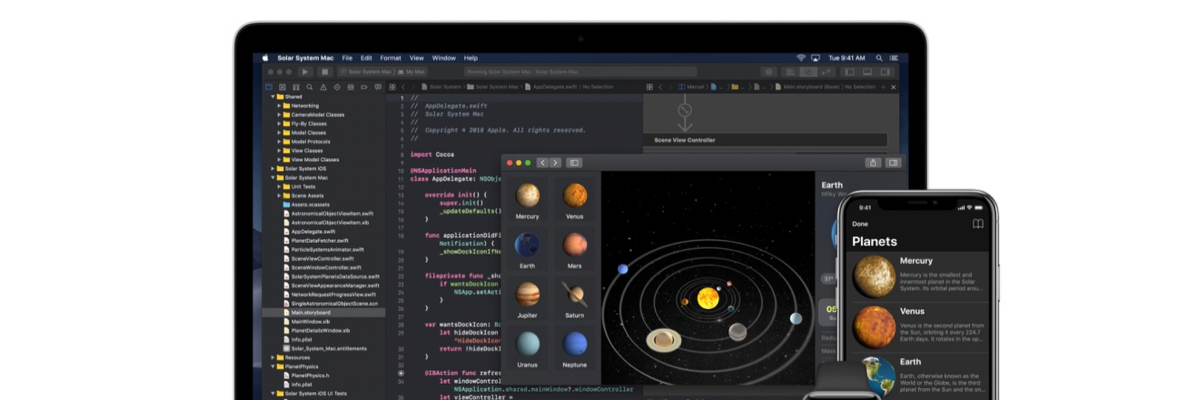Select PlanetDataFetcher.swift file

pyautogui.click(x=320, y=240)
